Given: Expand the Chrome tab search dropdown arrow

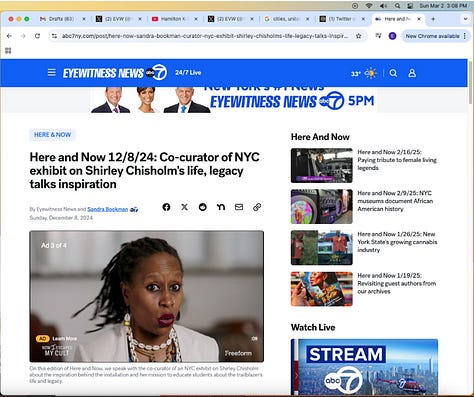Looking at the screenshot, I should click(466, 19).
